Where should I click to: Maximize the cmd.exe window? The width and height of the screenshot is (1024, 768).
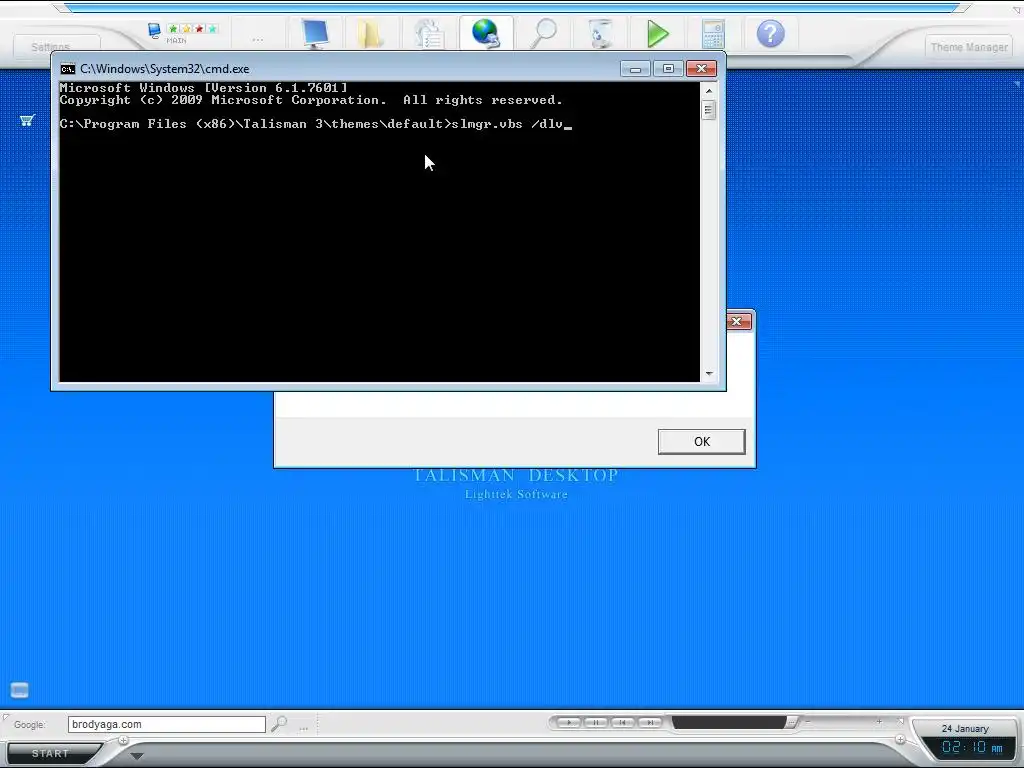668,69
